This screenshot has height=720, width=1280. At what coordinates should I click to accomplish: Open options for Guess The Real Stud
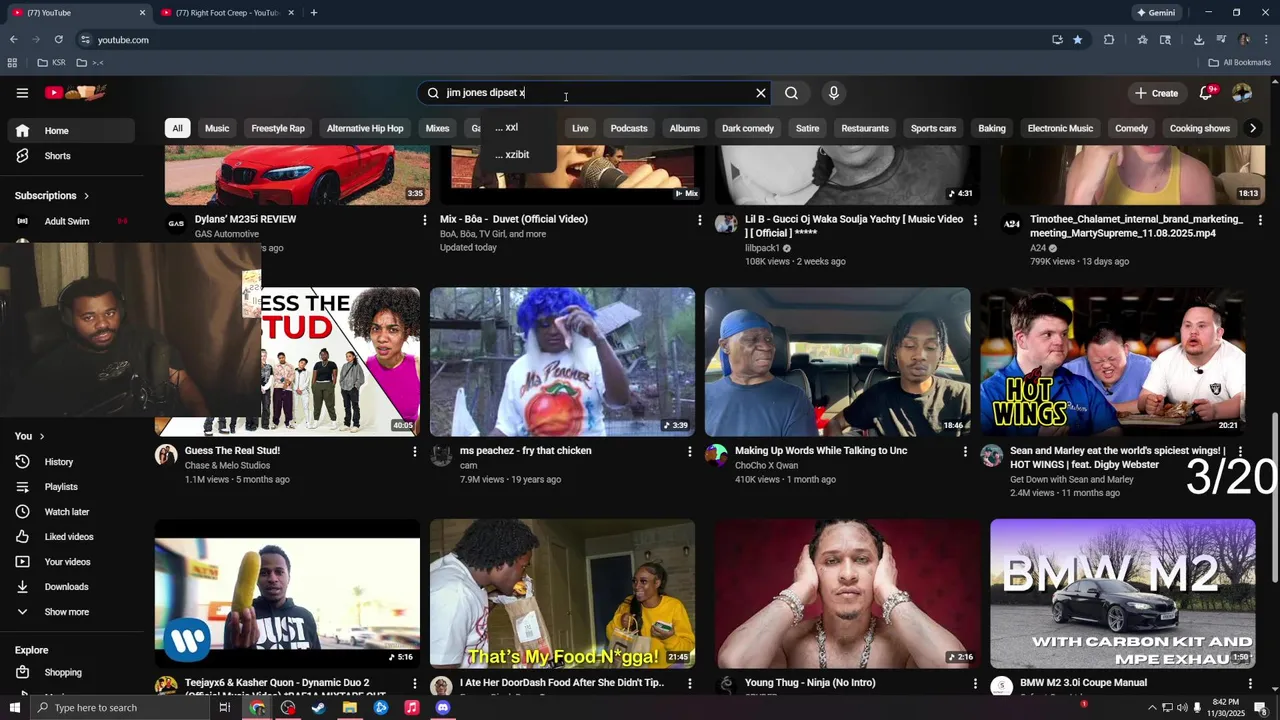[414, 452]
